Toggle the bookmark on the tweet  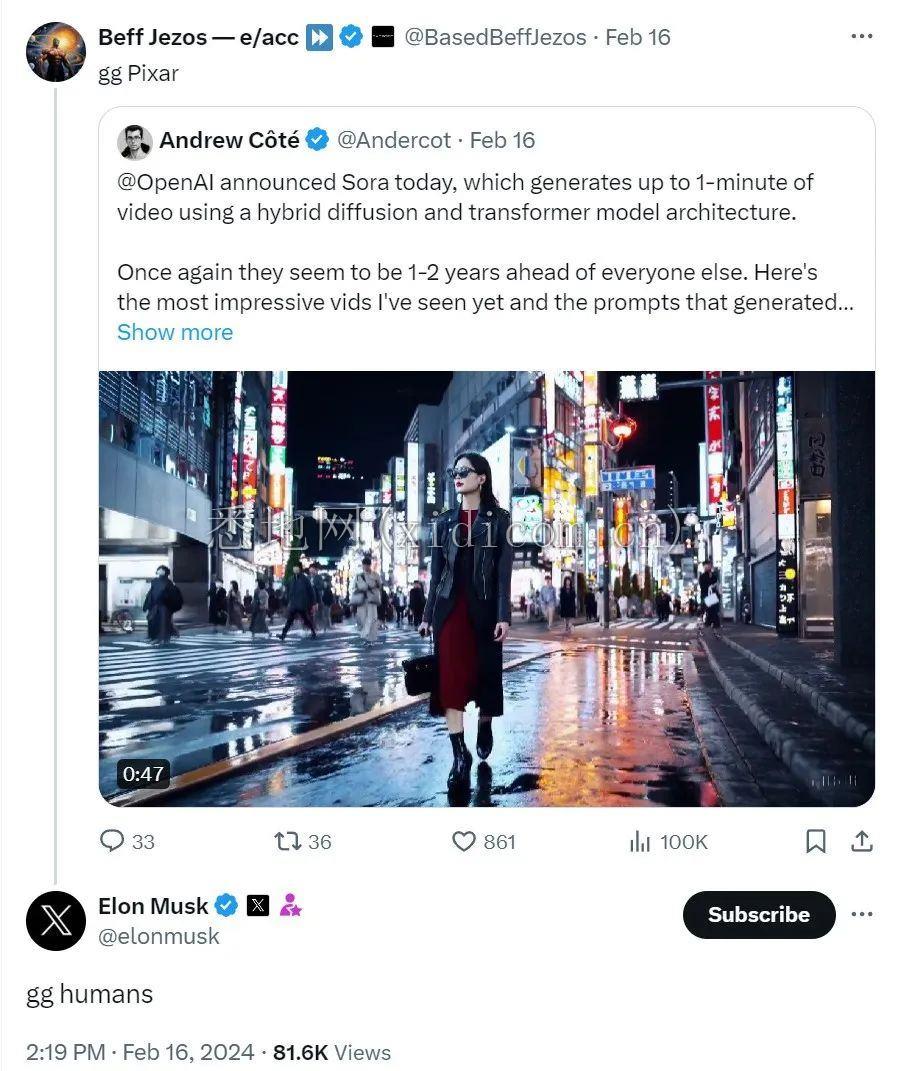[815, 841]
